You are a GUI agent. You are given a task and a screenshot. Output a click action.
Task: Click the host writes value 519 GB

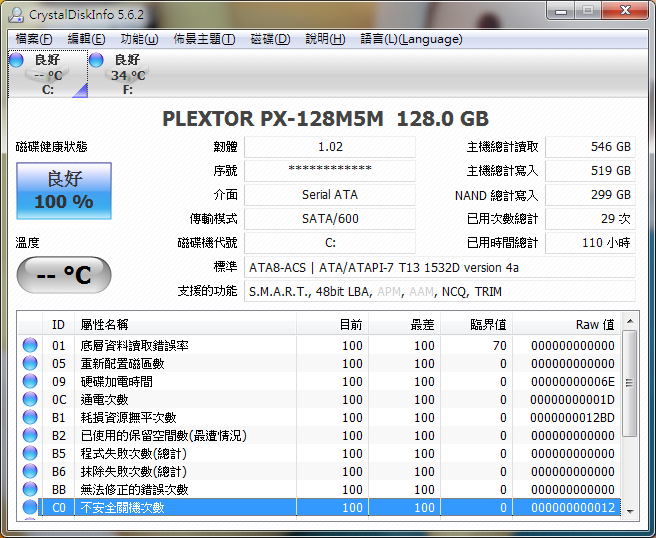click(x=590, y=171)
